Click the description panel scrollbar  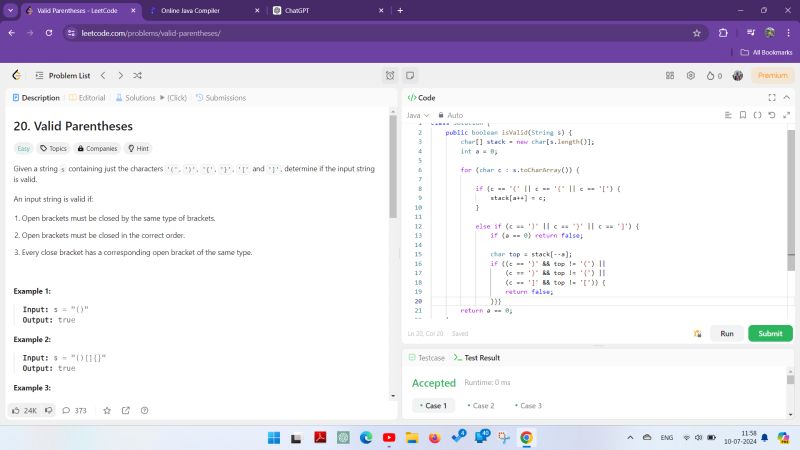(393, 166)
